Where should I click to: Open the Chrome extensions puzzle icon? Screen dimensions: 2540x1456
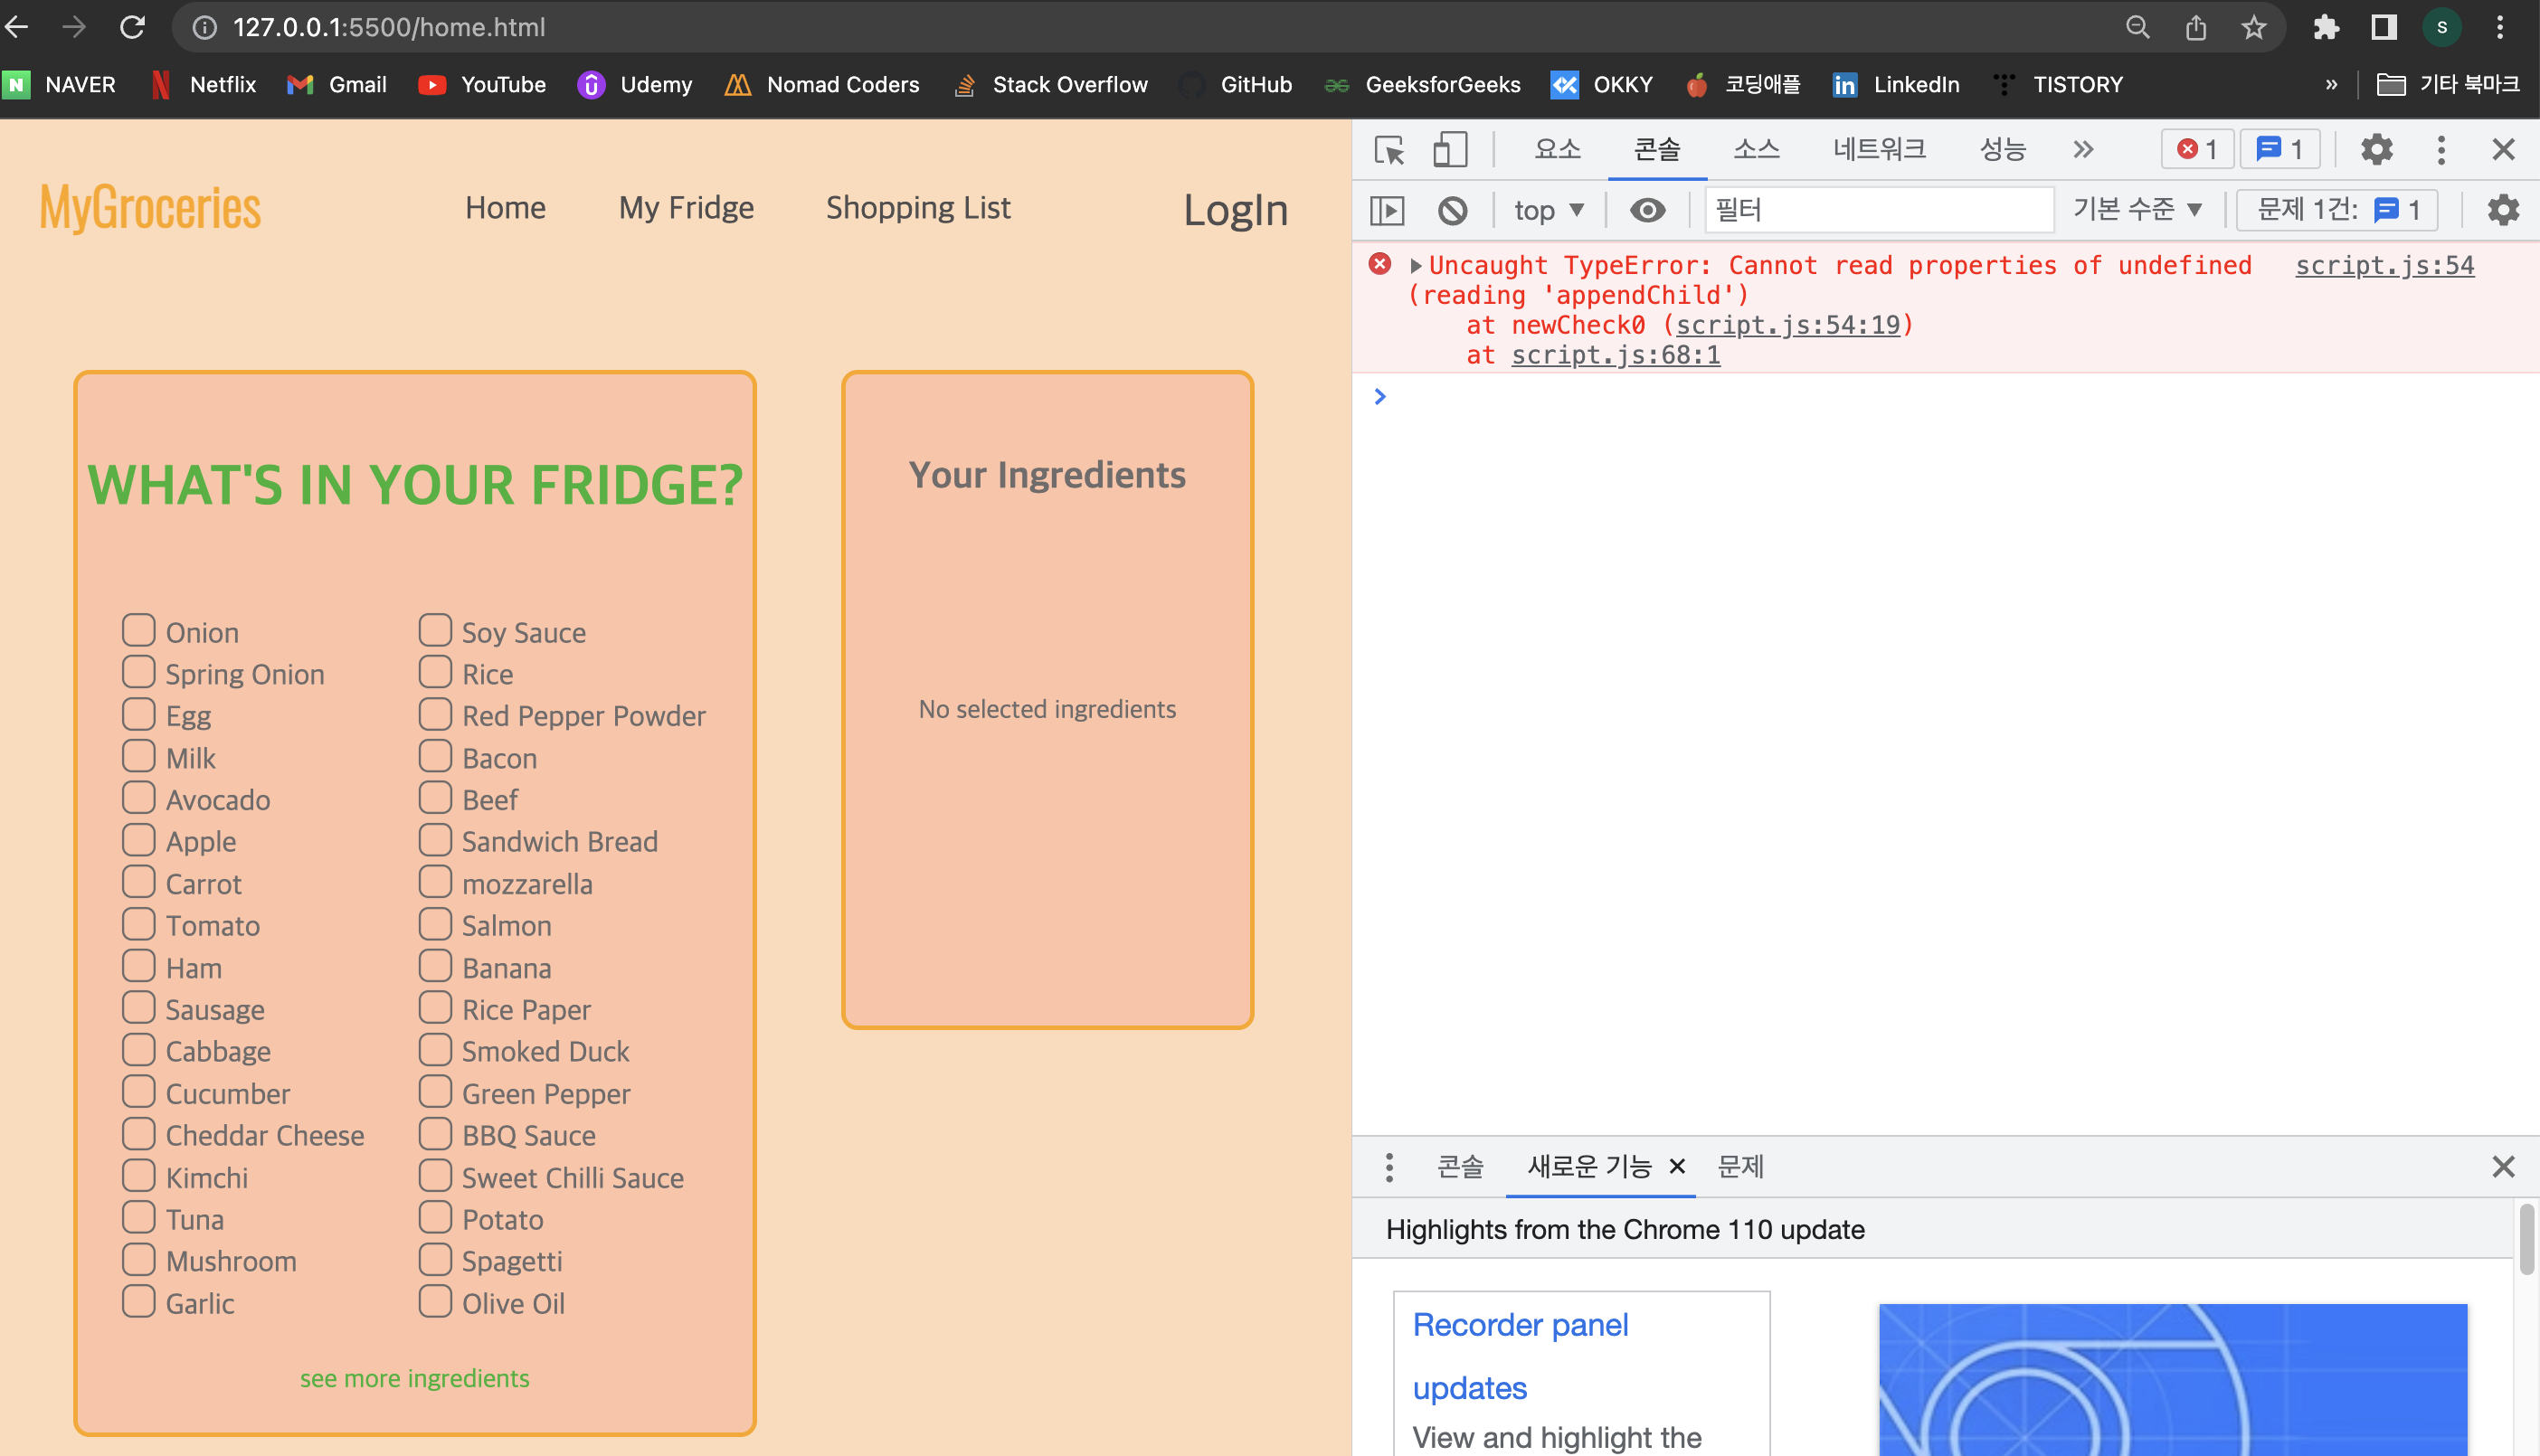(2326, 27)
